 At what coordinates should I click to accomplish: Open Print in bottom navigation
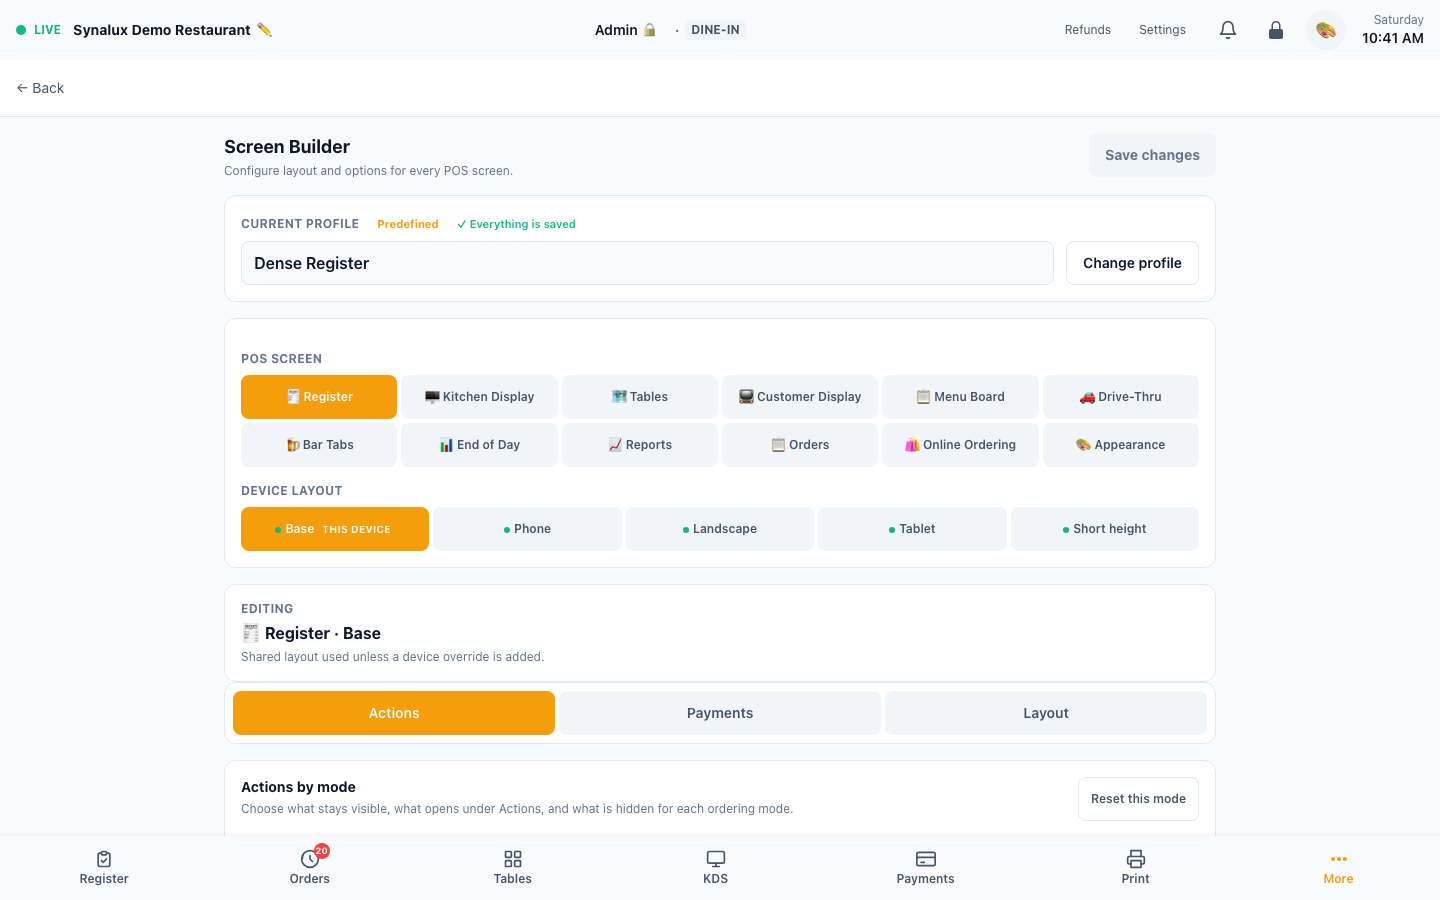pyautogui.click(x=1136, y=867)
